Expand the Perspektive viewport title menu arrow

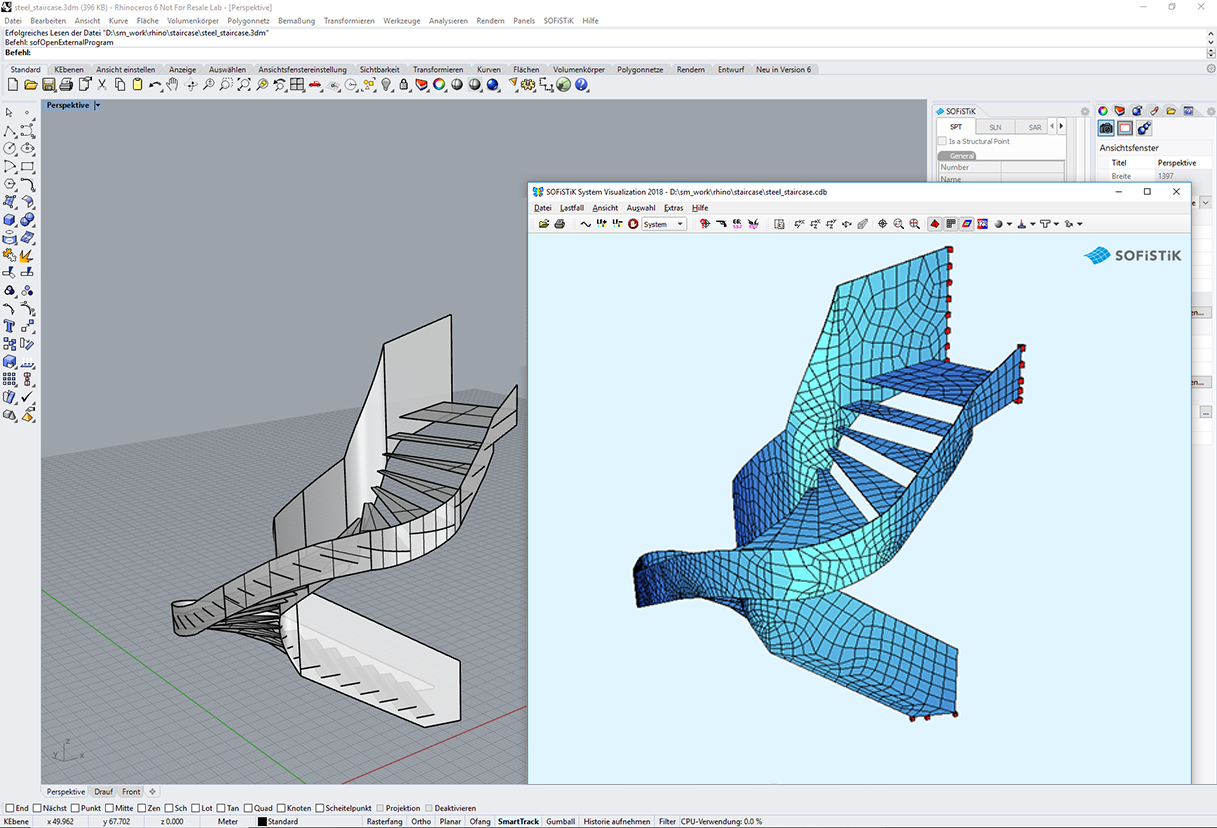tap(98, 105)
